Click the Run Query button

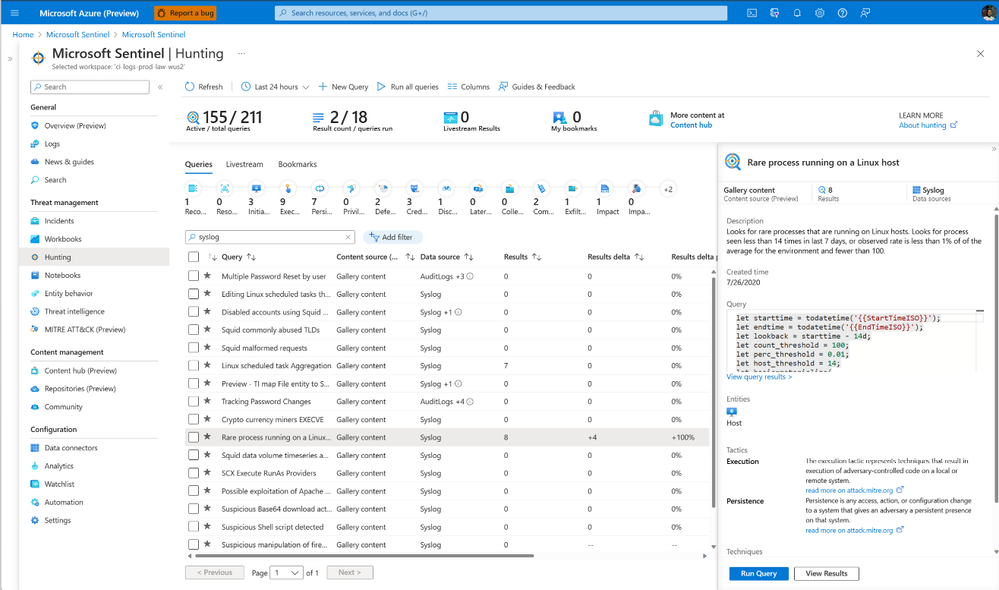758,573
